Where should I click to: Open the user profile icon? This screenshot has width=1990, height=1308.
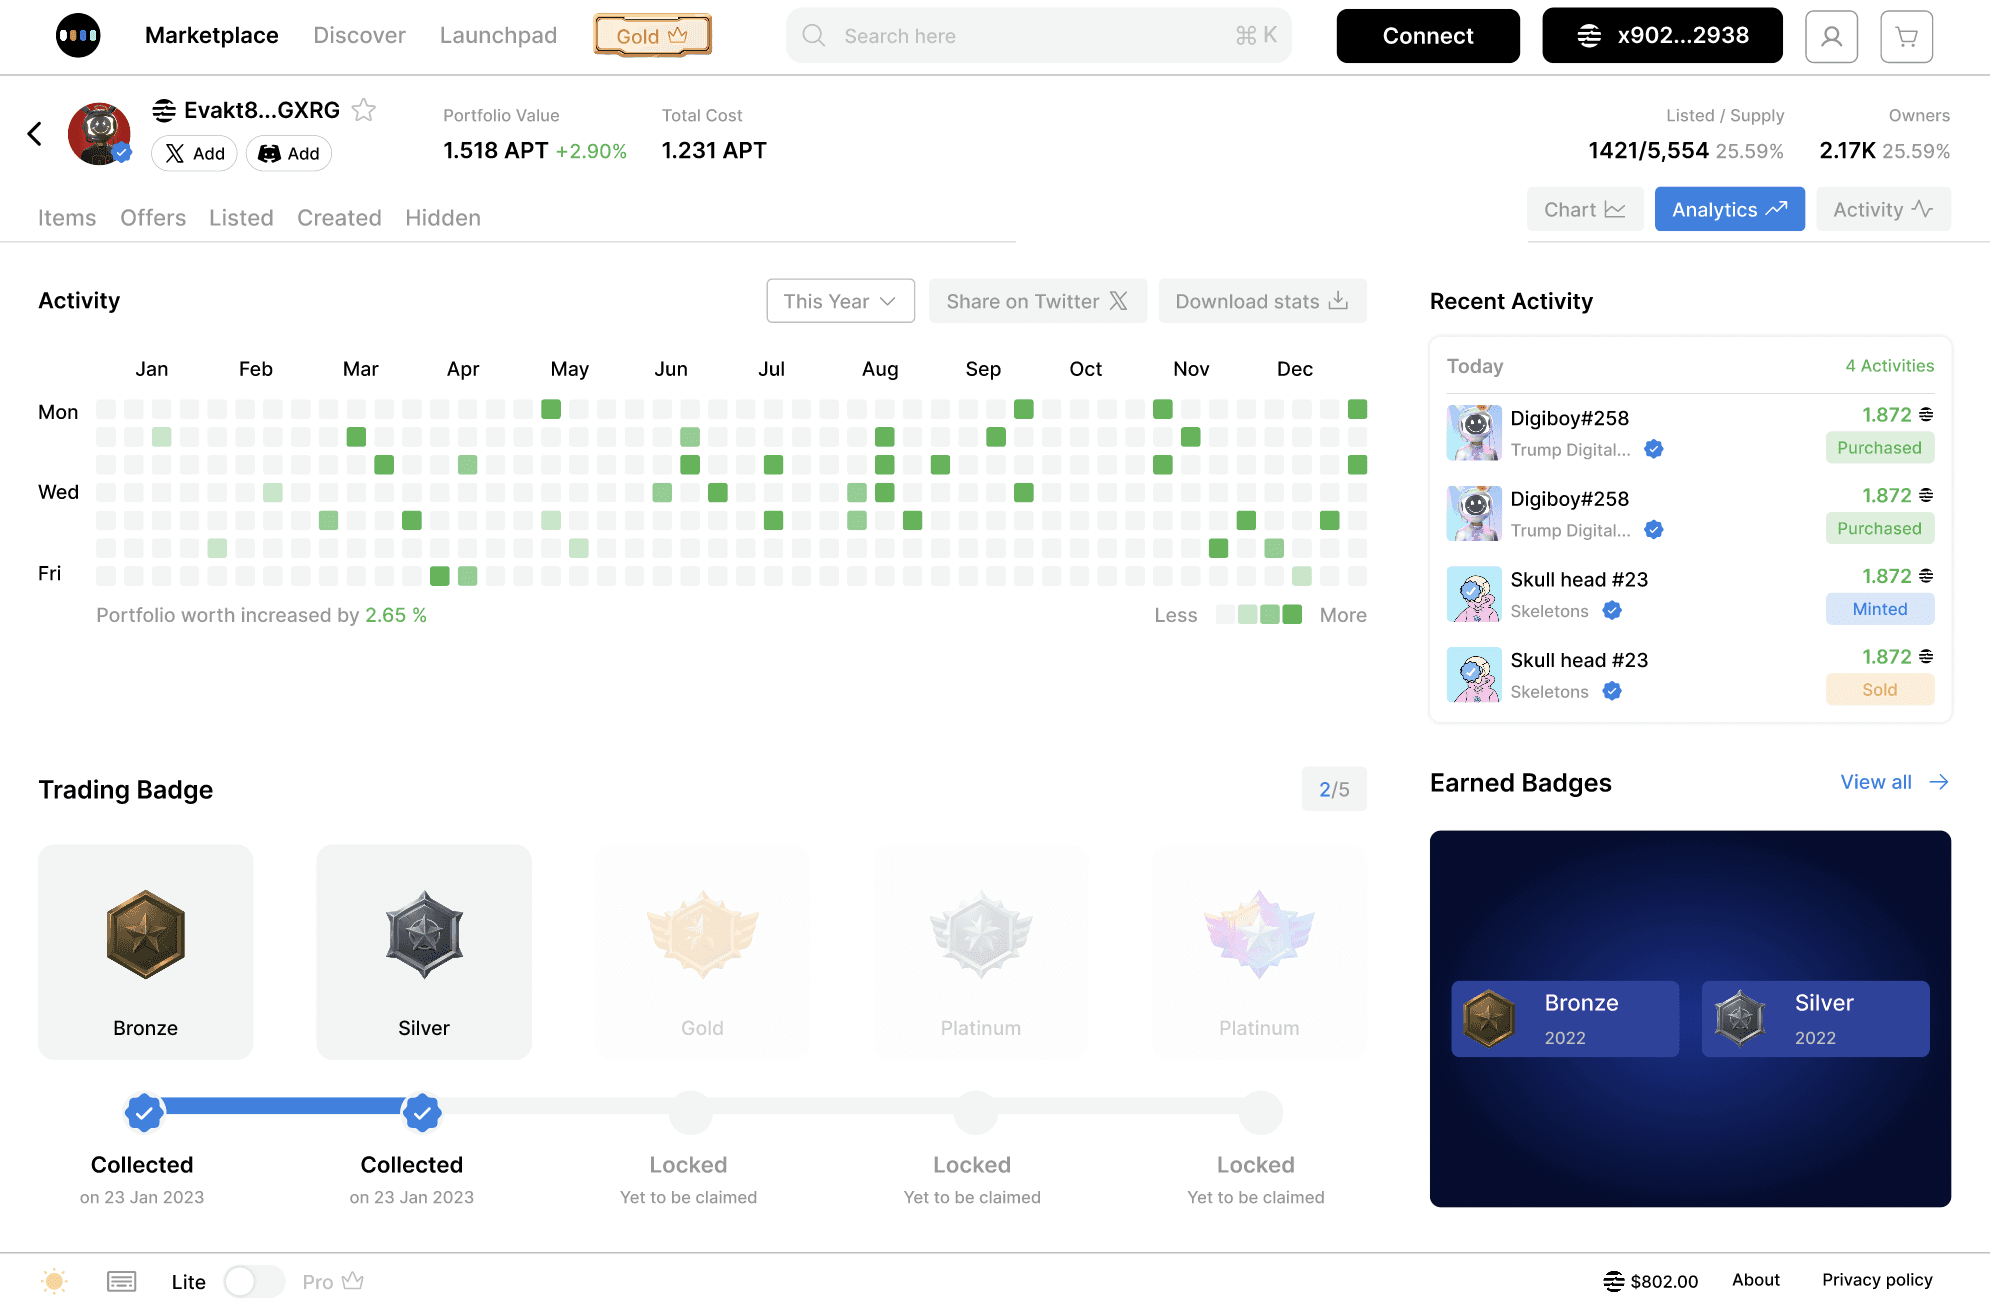[x=1831, y=37]
